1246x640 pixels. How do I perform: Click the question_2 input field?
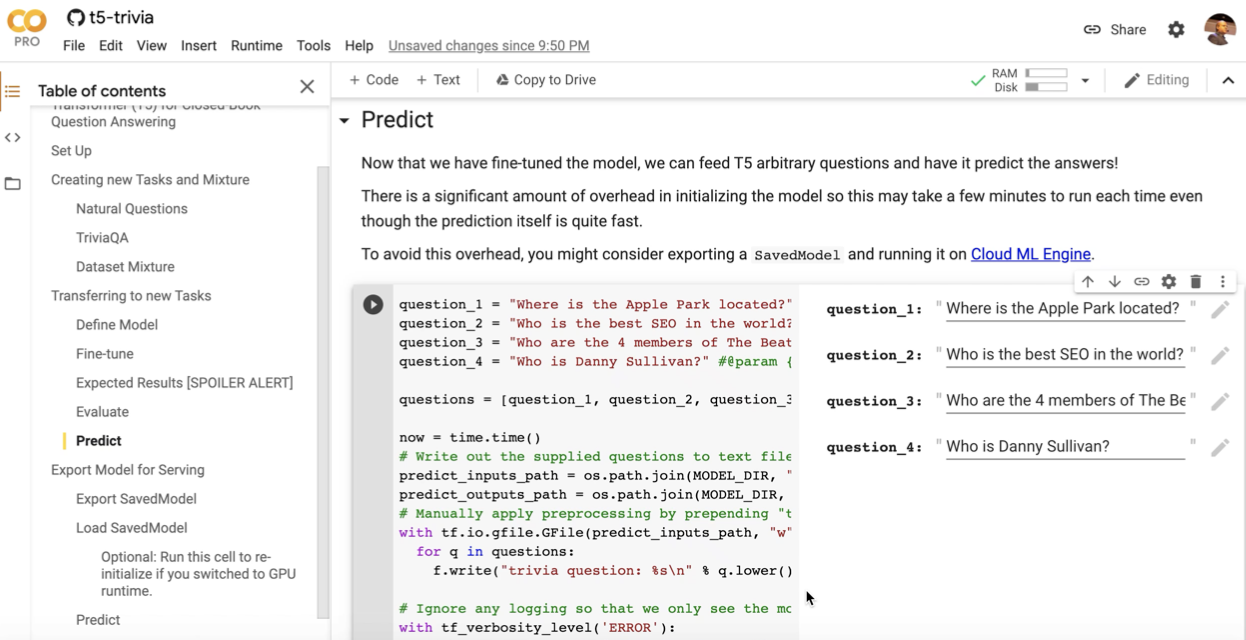point(1065,355)
